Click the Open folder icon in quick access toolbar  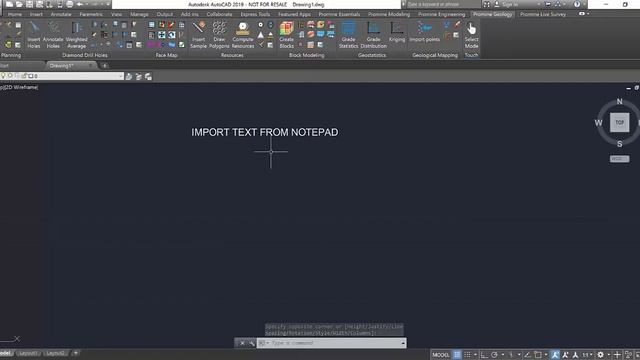click(x=19, y=4)
